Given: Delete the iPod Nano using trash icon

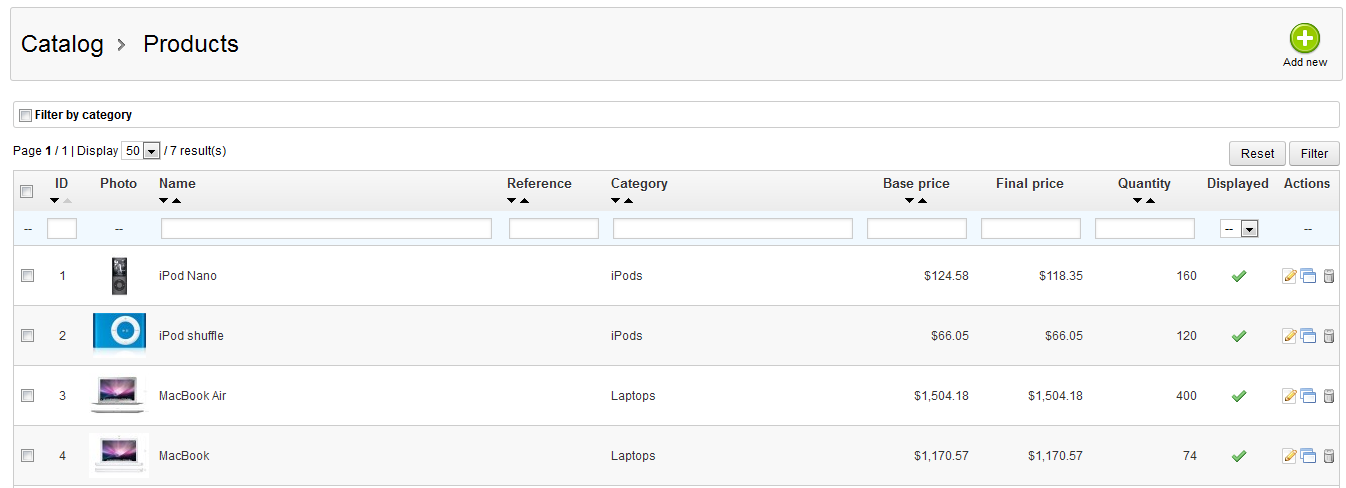Looking at the screenshot, I should (1329, 276).
